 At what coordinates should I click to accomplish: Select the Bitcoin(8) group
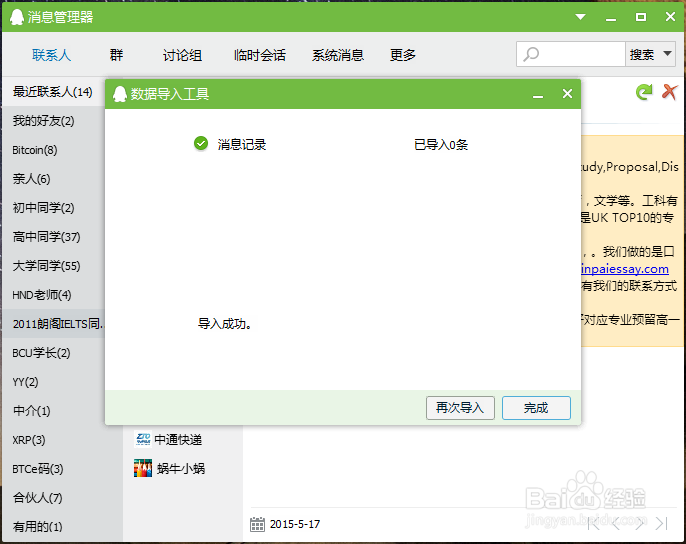(53, 150)
